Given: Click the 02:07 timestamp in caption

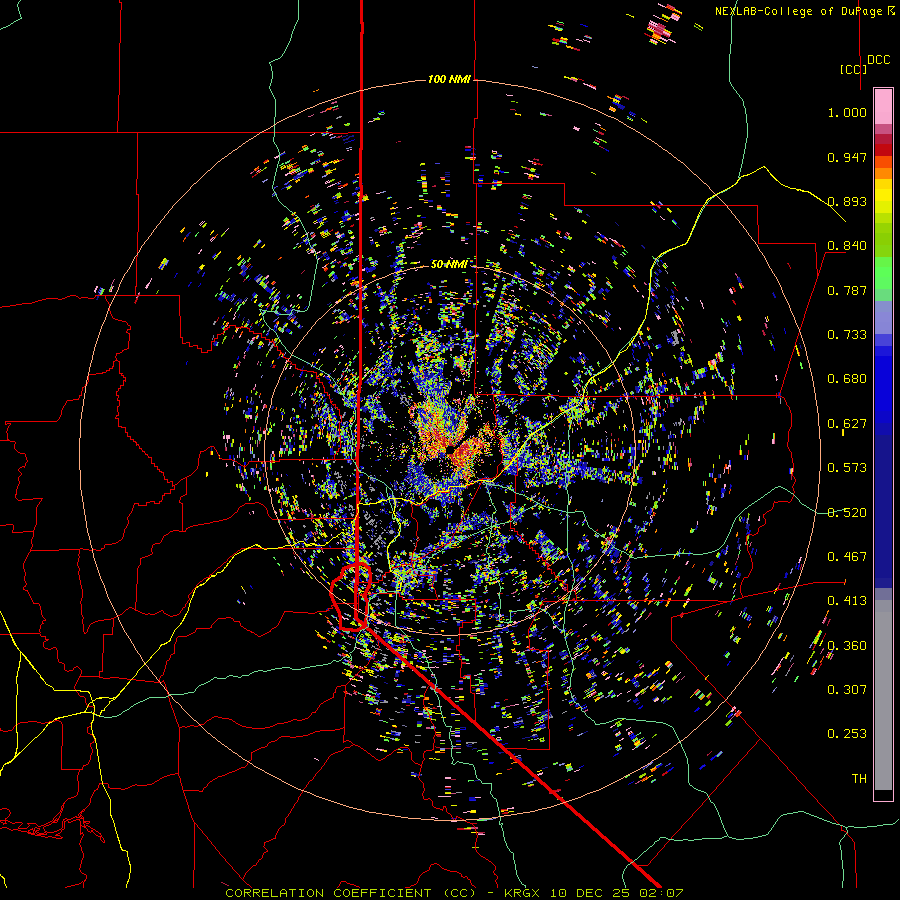Looking at the screenshot, I should [660, 893].
